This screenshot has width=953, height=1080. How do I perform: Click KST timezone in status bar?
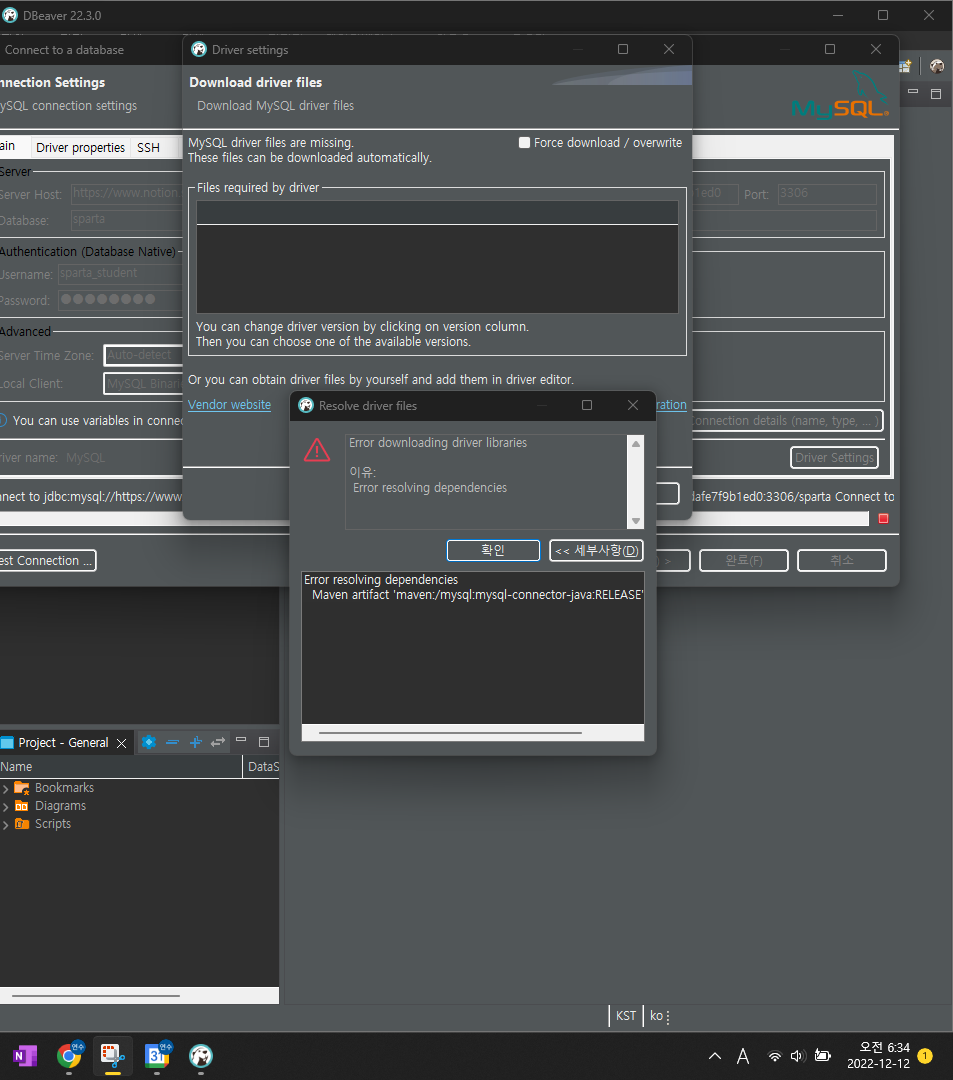(x=626, y=1016)
